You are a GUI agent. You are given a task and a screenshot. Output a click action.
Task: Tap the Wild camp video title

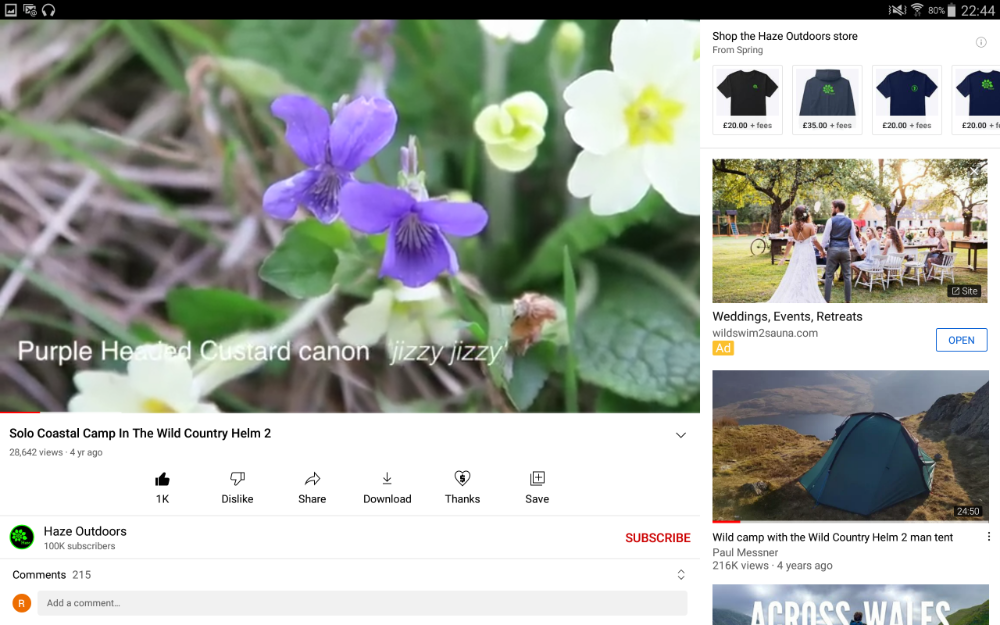click(832, 537)
